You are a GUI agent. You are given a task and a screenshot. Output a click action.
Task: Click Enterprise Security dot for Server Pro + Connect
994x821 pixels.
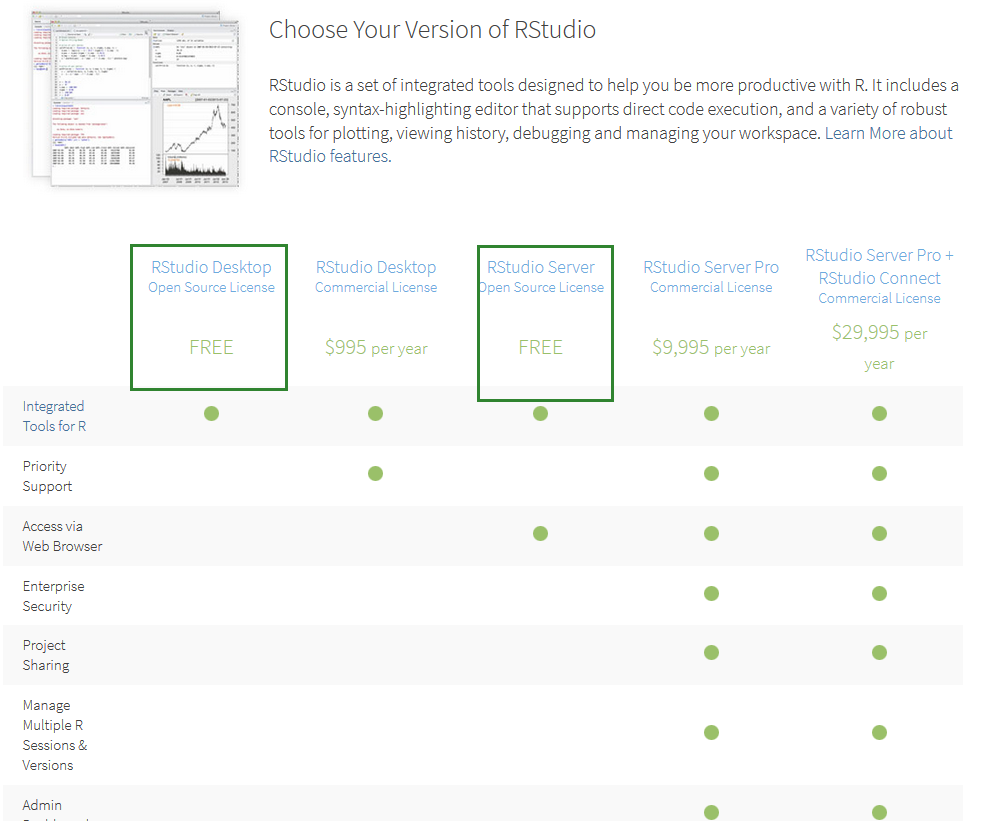[x=879, y=593]
